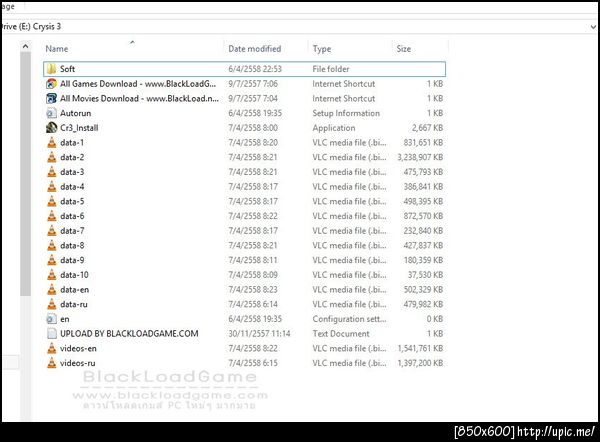Click the '30/11/2557 11:14' date cell
This screenshot has height=442, width=600.
click(x=259, y=334)
